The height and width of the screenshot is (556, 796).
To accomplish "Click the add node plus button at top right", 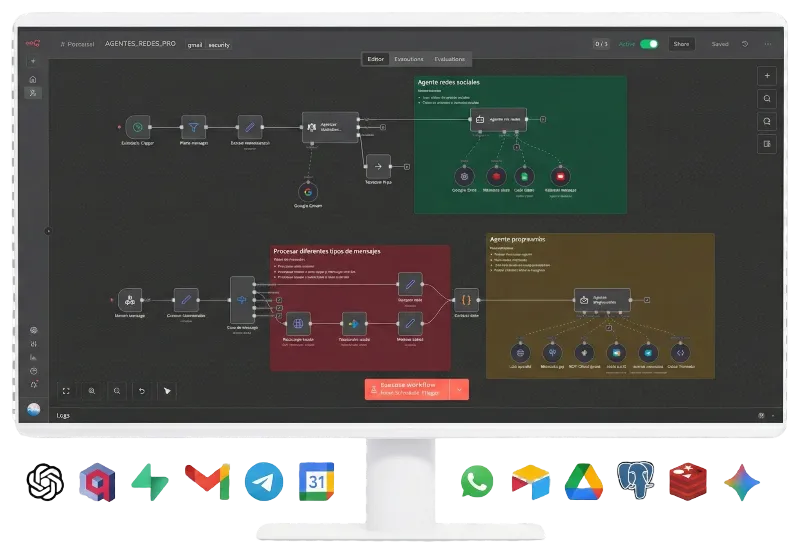I will [767, 76].
